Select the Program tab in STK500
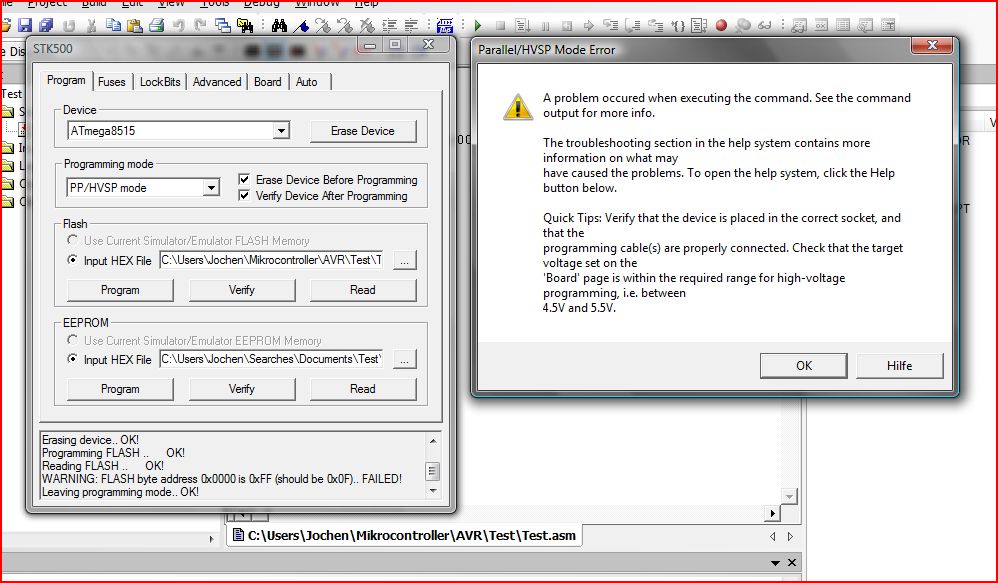The height and width of the screenshot is (583, 998). click(x=66, y=80)
